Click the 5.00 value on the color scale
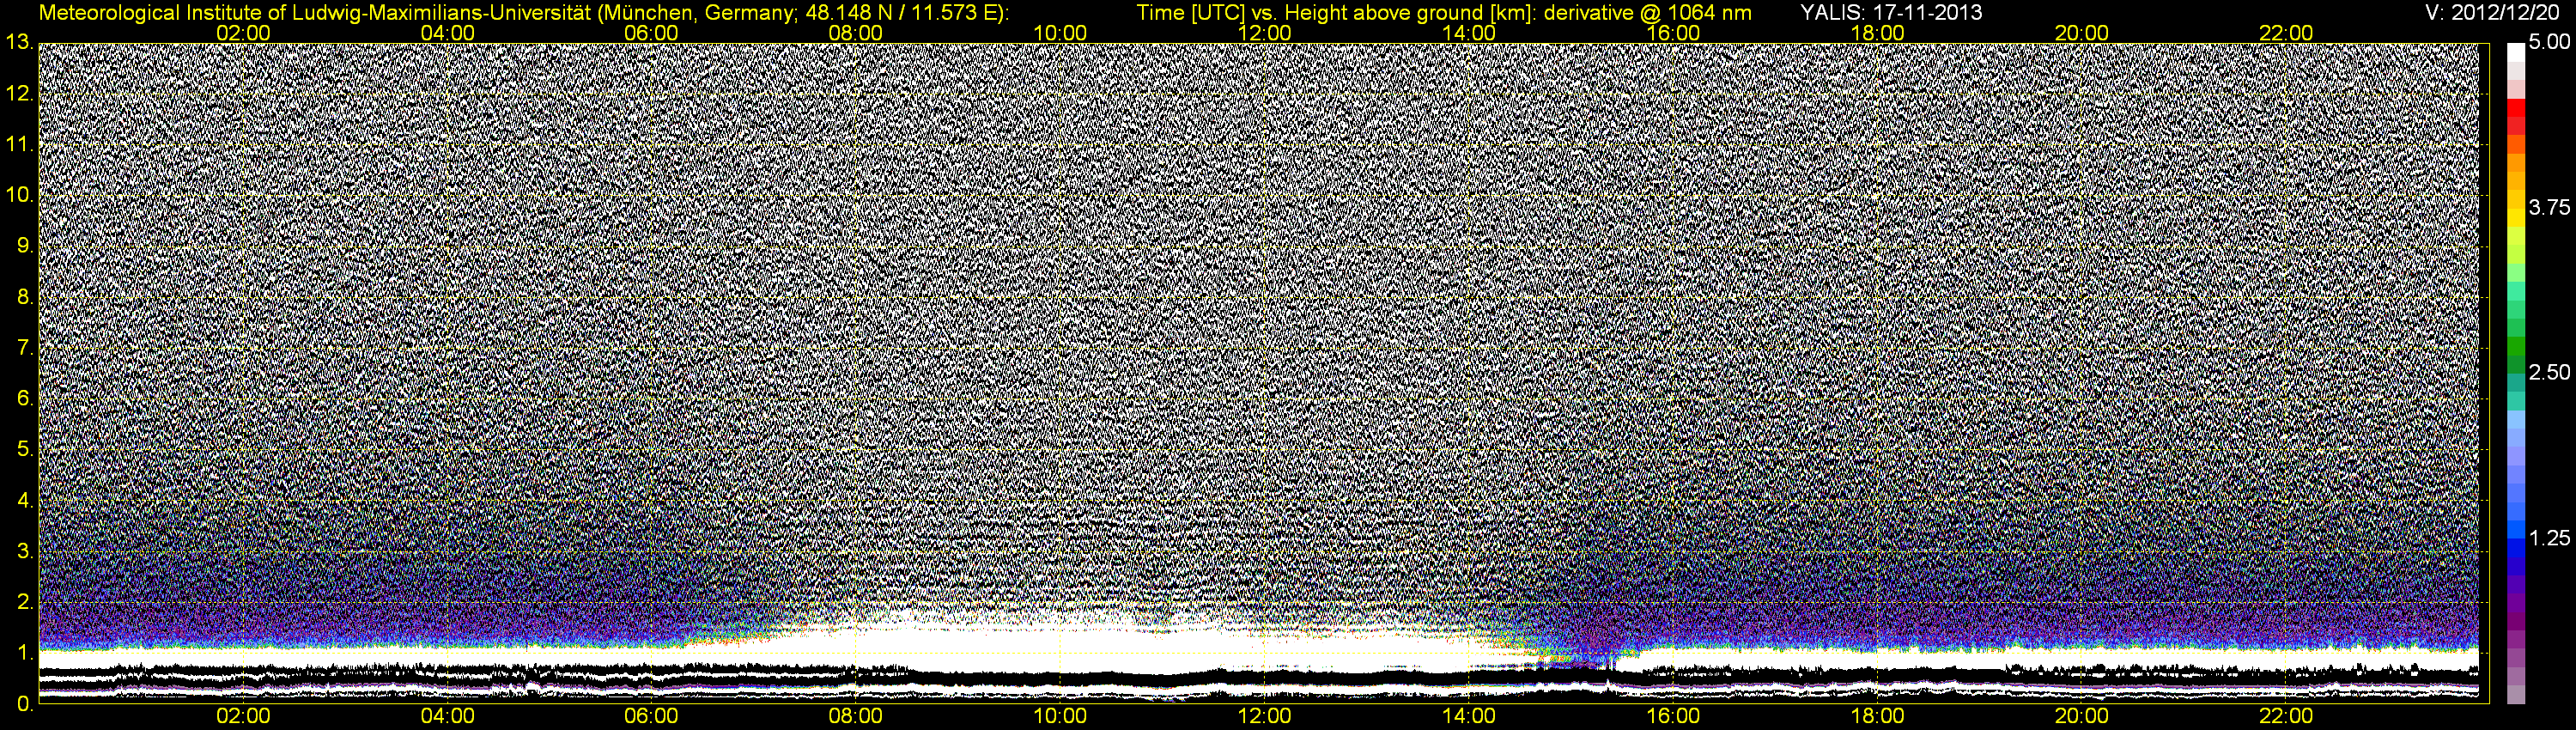 [x=2548, y=43]
